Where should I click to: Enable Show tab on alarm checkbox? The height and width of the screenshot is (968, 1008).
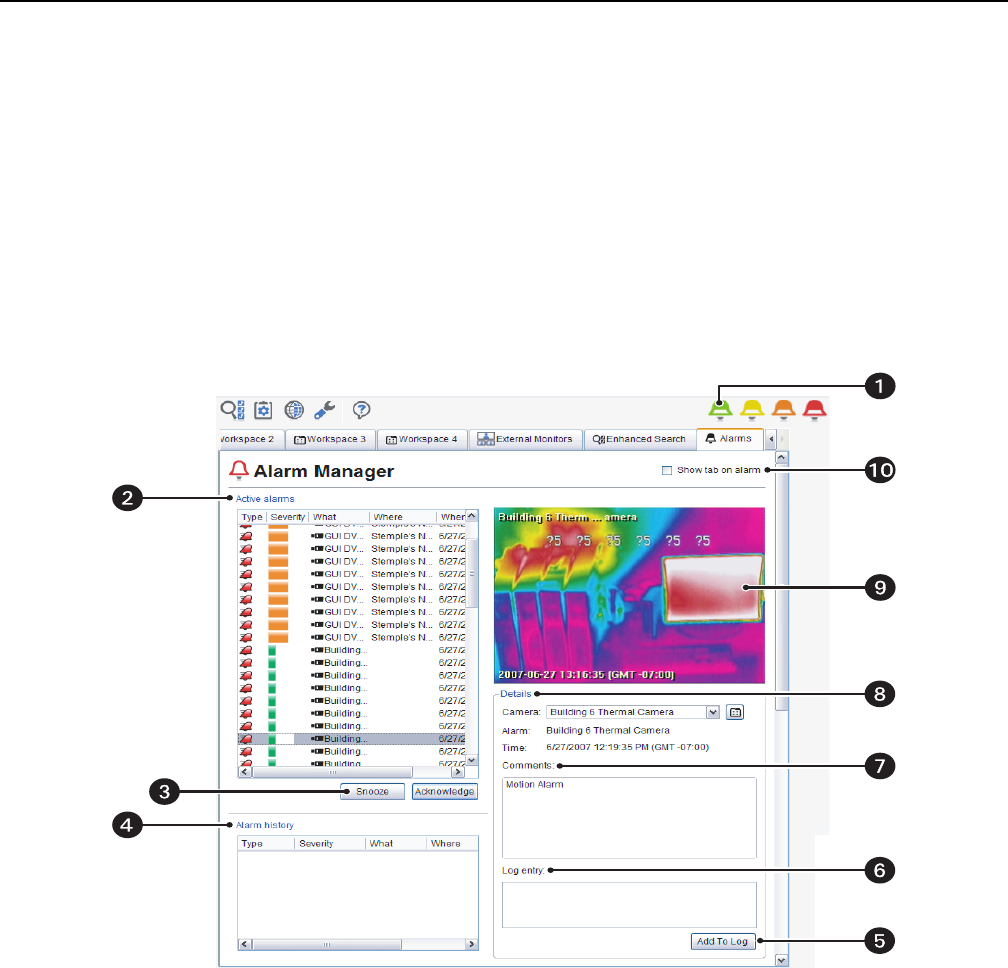coord(667,471)
